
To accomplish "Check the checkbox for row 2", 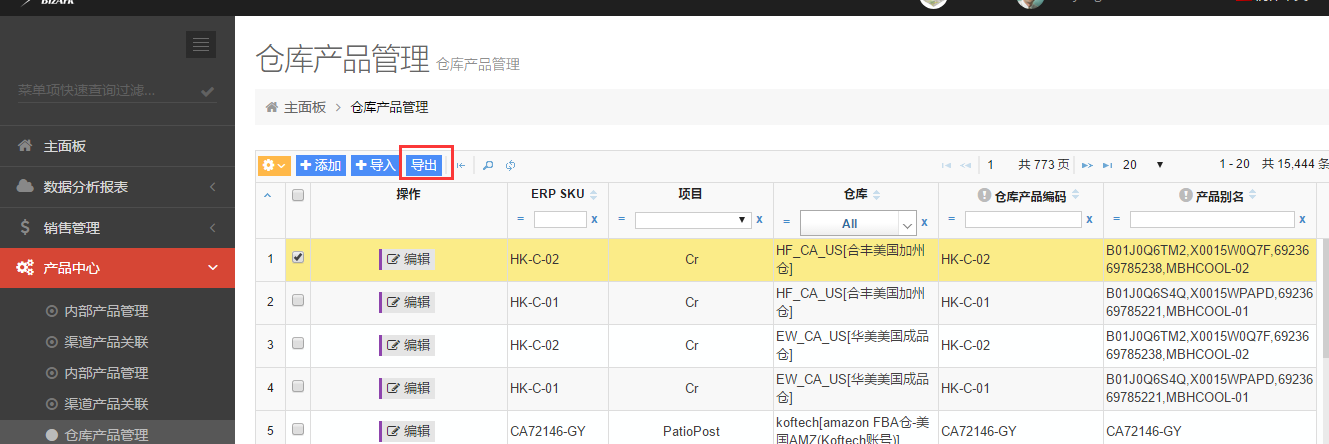I will click(297, 300).
